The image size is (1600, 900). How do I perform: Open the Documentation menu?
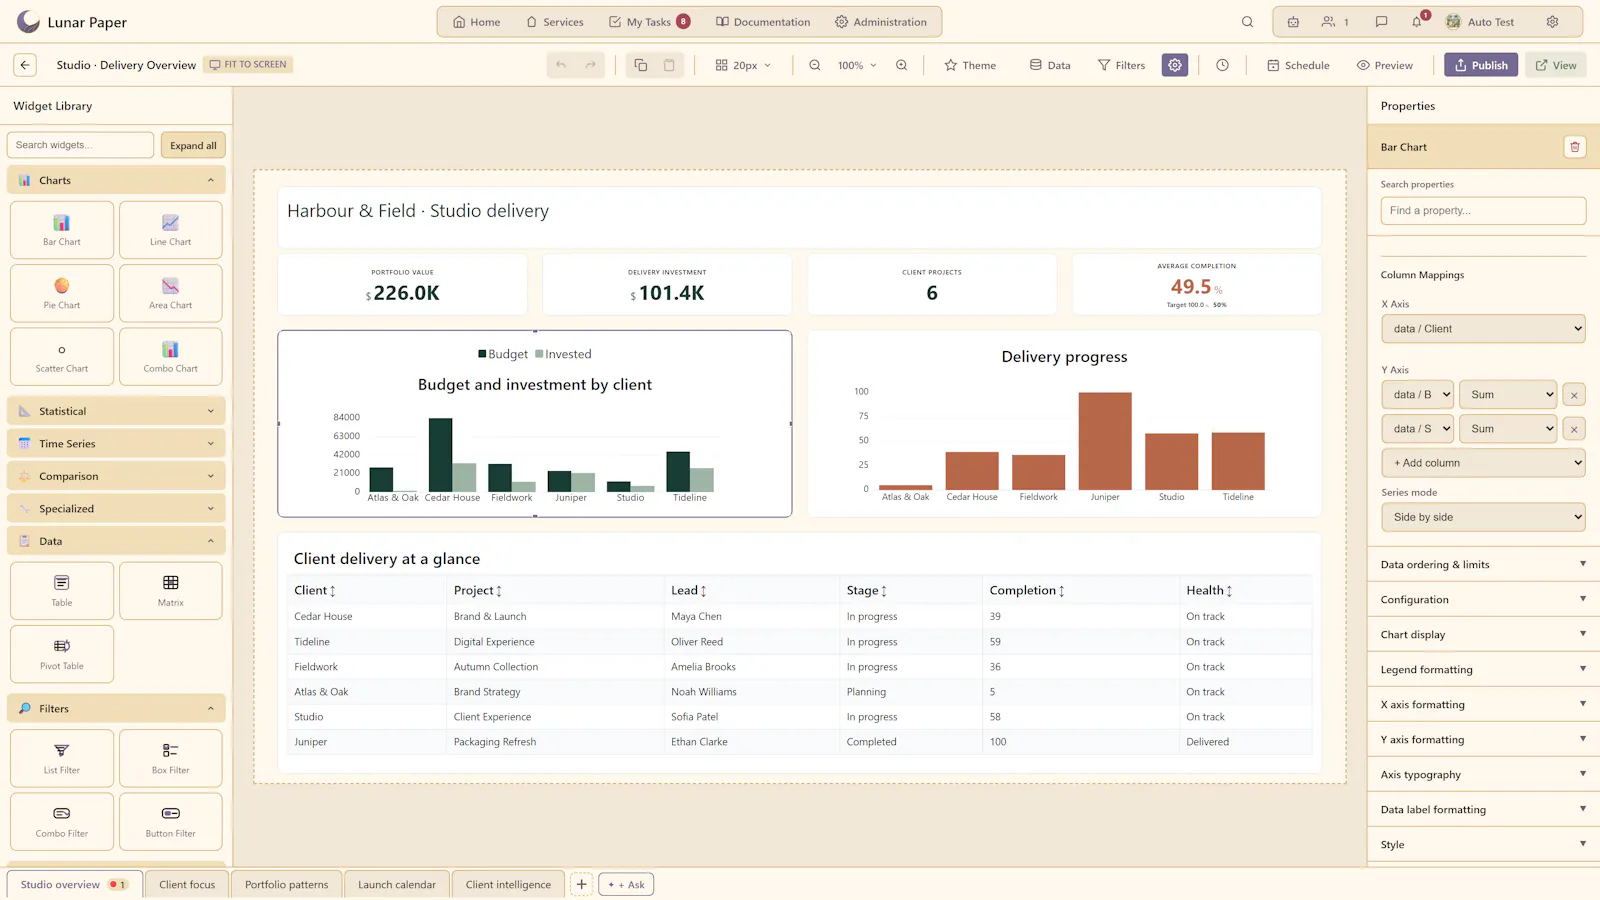[763, 22]
